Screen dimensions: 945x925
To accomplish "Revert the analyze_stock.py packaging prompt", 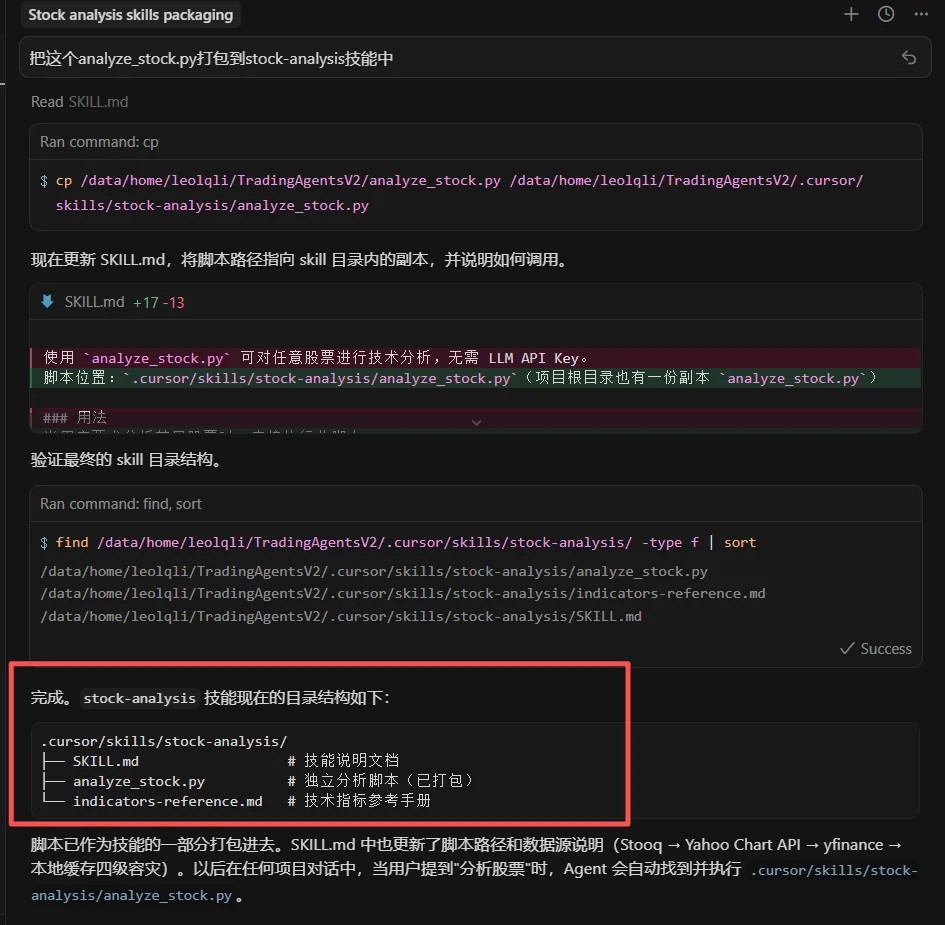I will click(909, 58).
